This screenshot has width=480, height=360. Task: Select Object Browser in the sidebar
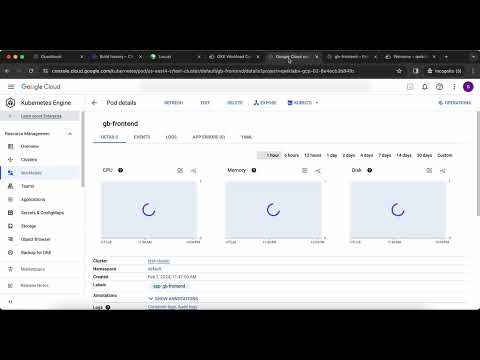(35, 239)
